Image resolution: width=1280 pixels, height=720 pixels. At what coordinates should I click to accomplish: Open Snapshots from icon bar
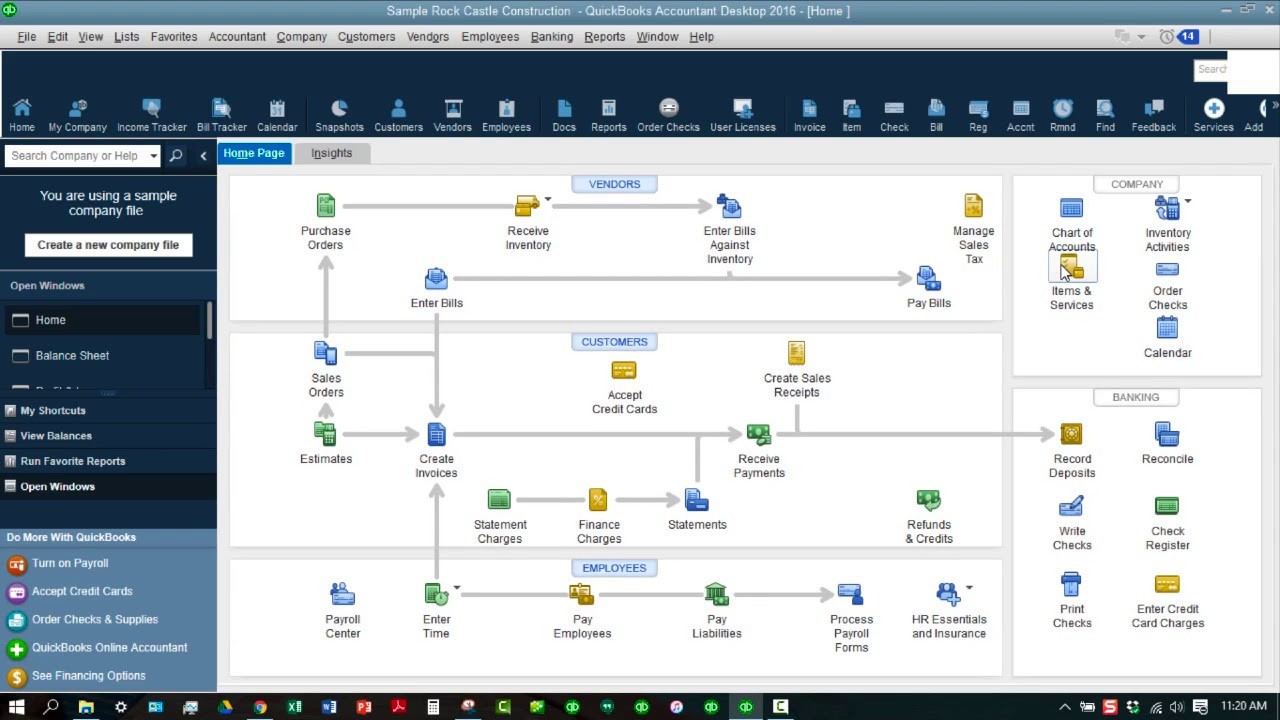coord(339,116)
